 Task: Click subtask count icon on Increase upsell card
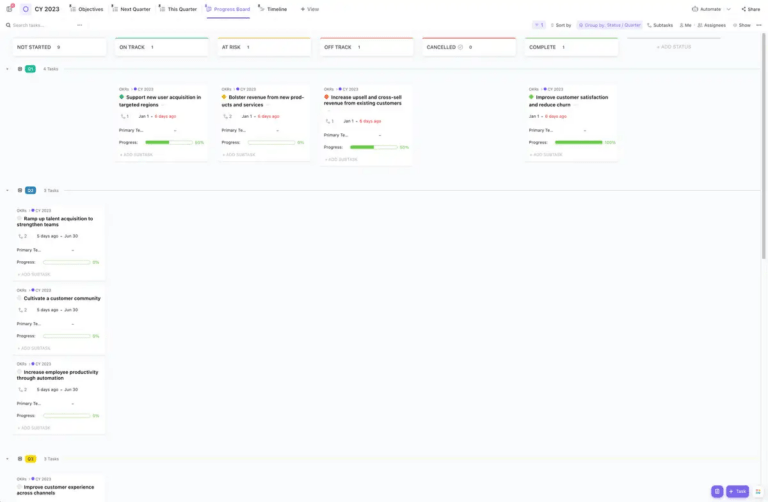point(330,121)
